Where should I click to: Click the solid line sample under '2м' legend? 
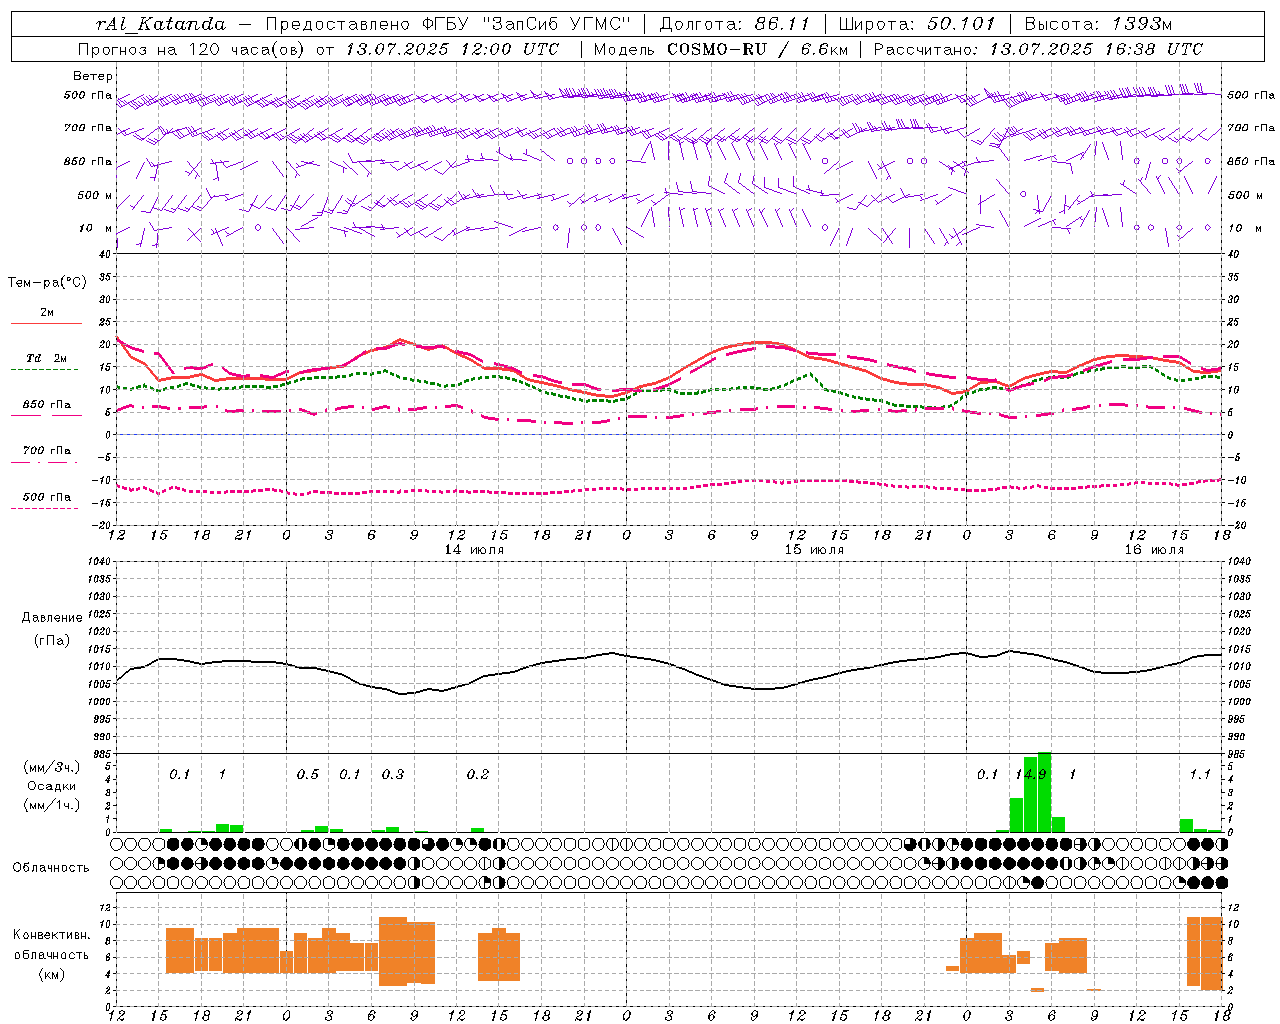[46, 323]
